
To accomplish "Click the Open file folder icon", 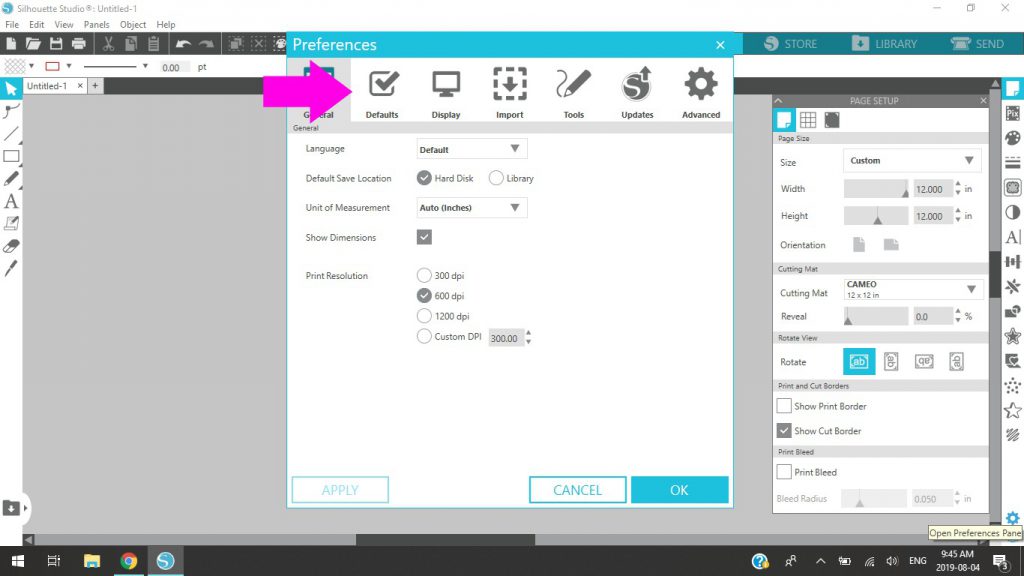I will [33, 44].
